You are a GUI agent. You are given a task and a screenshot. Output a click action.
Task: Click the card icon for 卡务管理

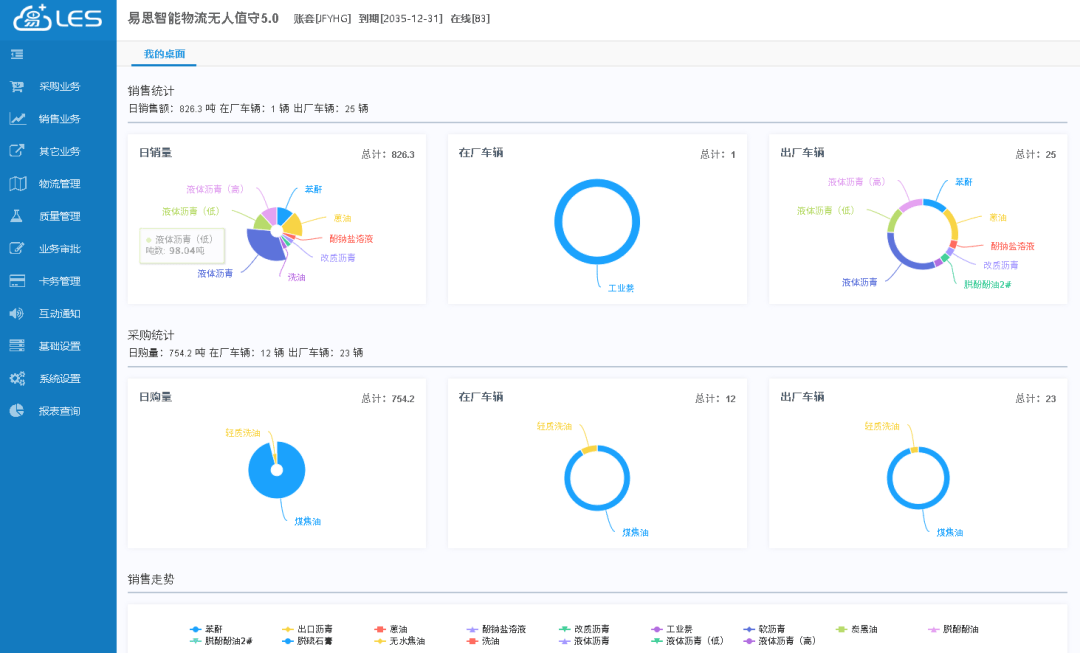(x=17, y=281)
